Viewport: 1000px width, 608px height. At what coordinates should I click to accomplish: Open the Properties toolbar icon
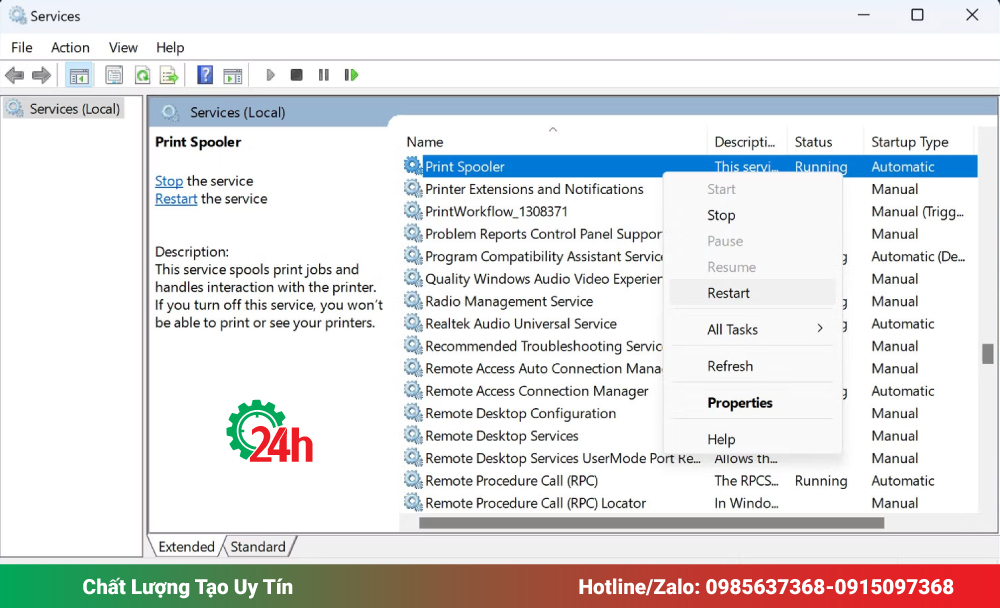tap(114, 75)
